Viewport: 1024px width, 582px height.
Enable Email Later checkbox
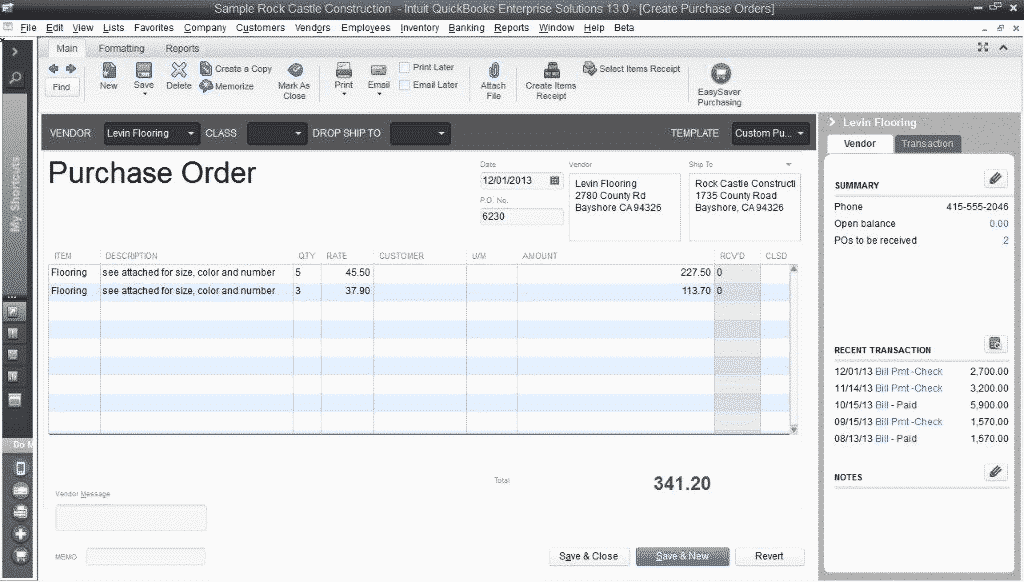coord(405,85)
